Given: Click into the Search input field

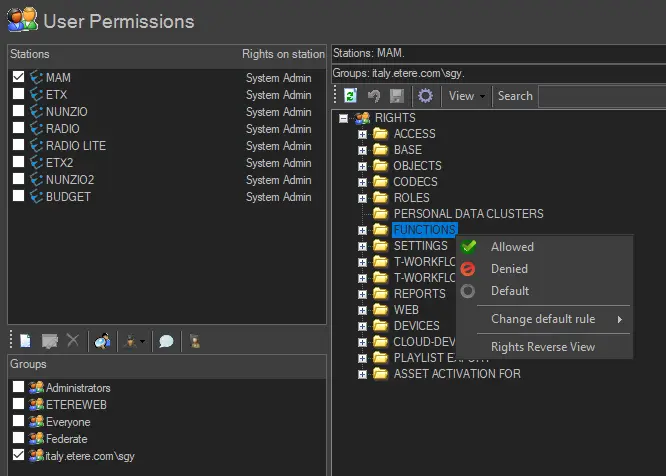Looking at the screenshot, I should pos(600,96).
